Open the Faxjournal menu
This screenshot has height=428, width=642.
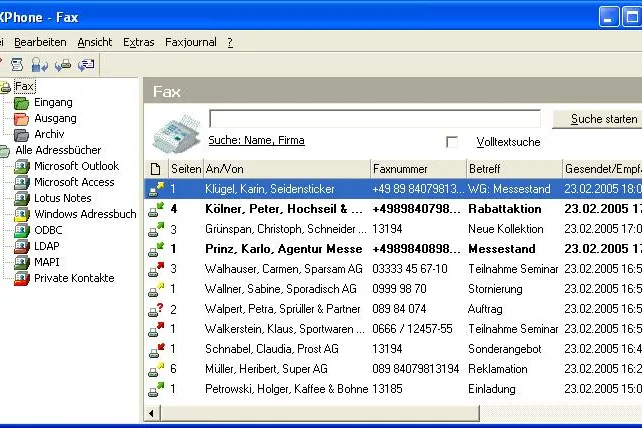tap(191, 42)
